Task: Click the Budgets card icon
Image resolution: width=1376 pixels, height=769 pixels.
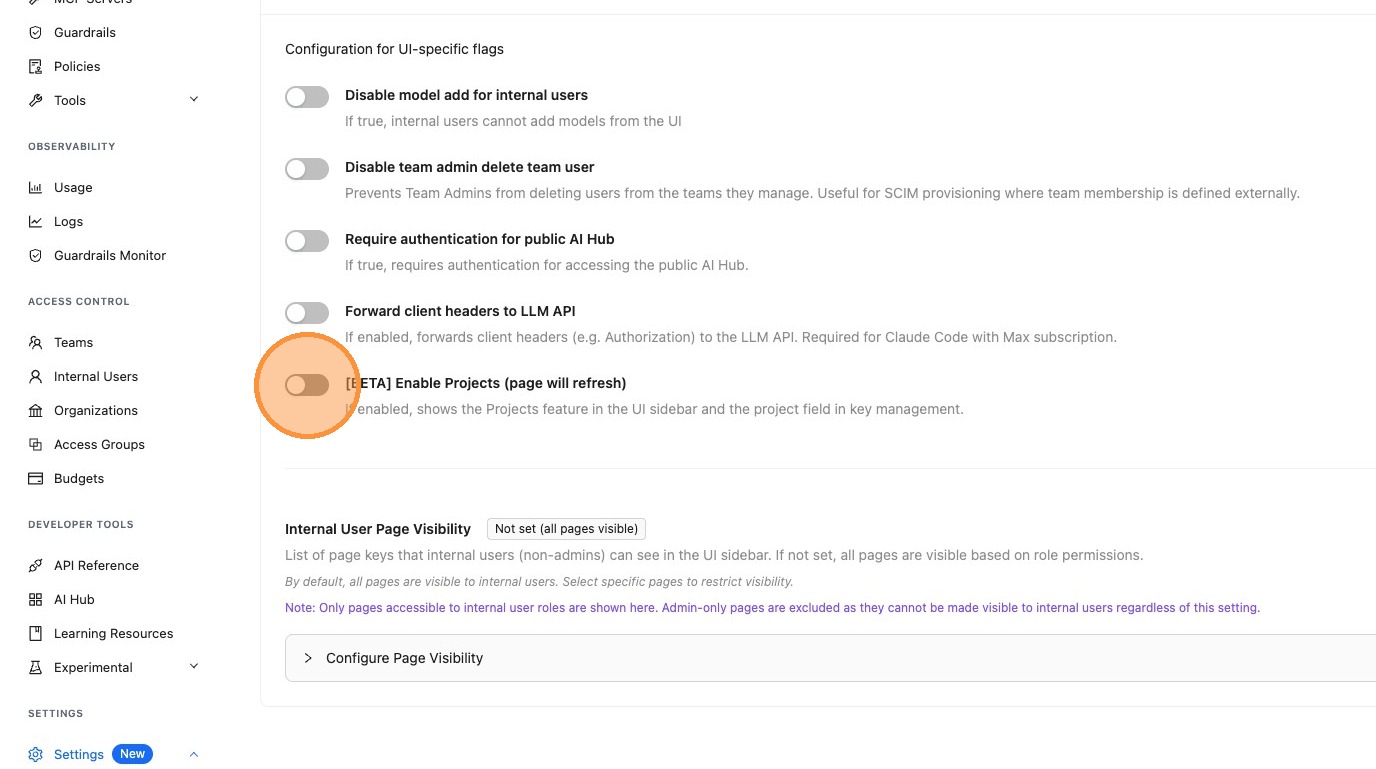Action: [x=36, y=479]
